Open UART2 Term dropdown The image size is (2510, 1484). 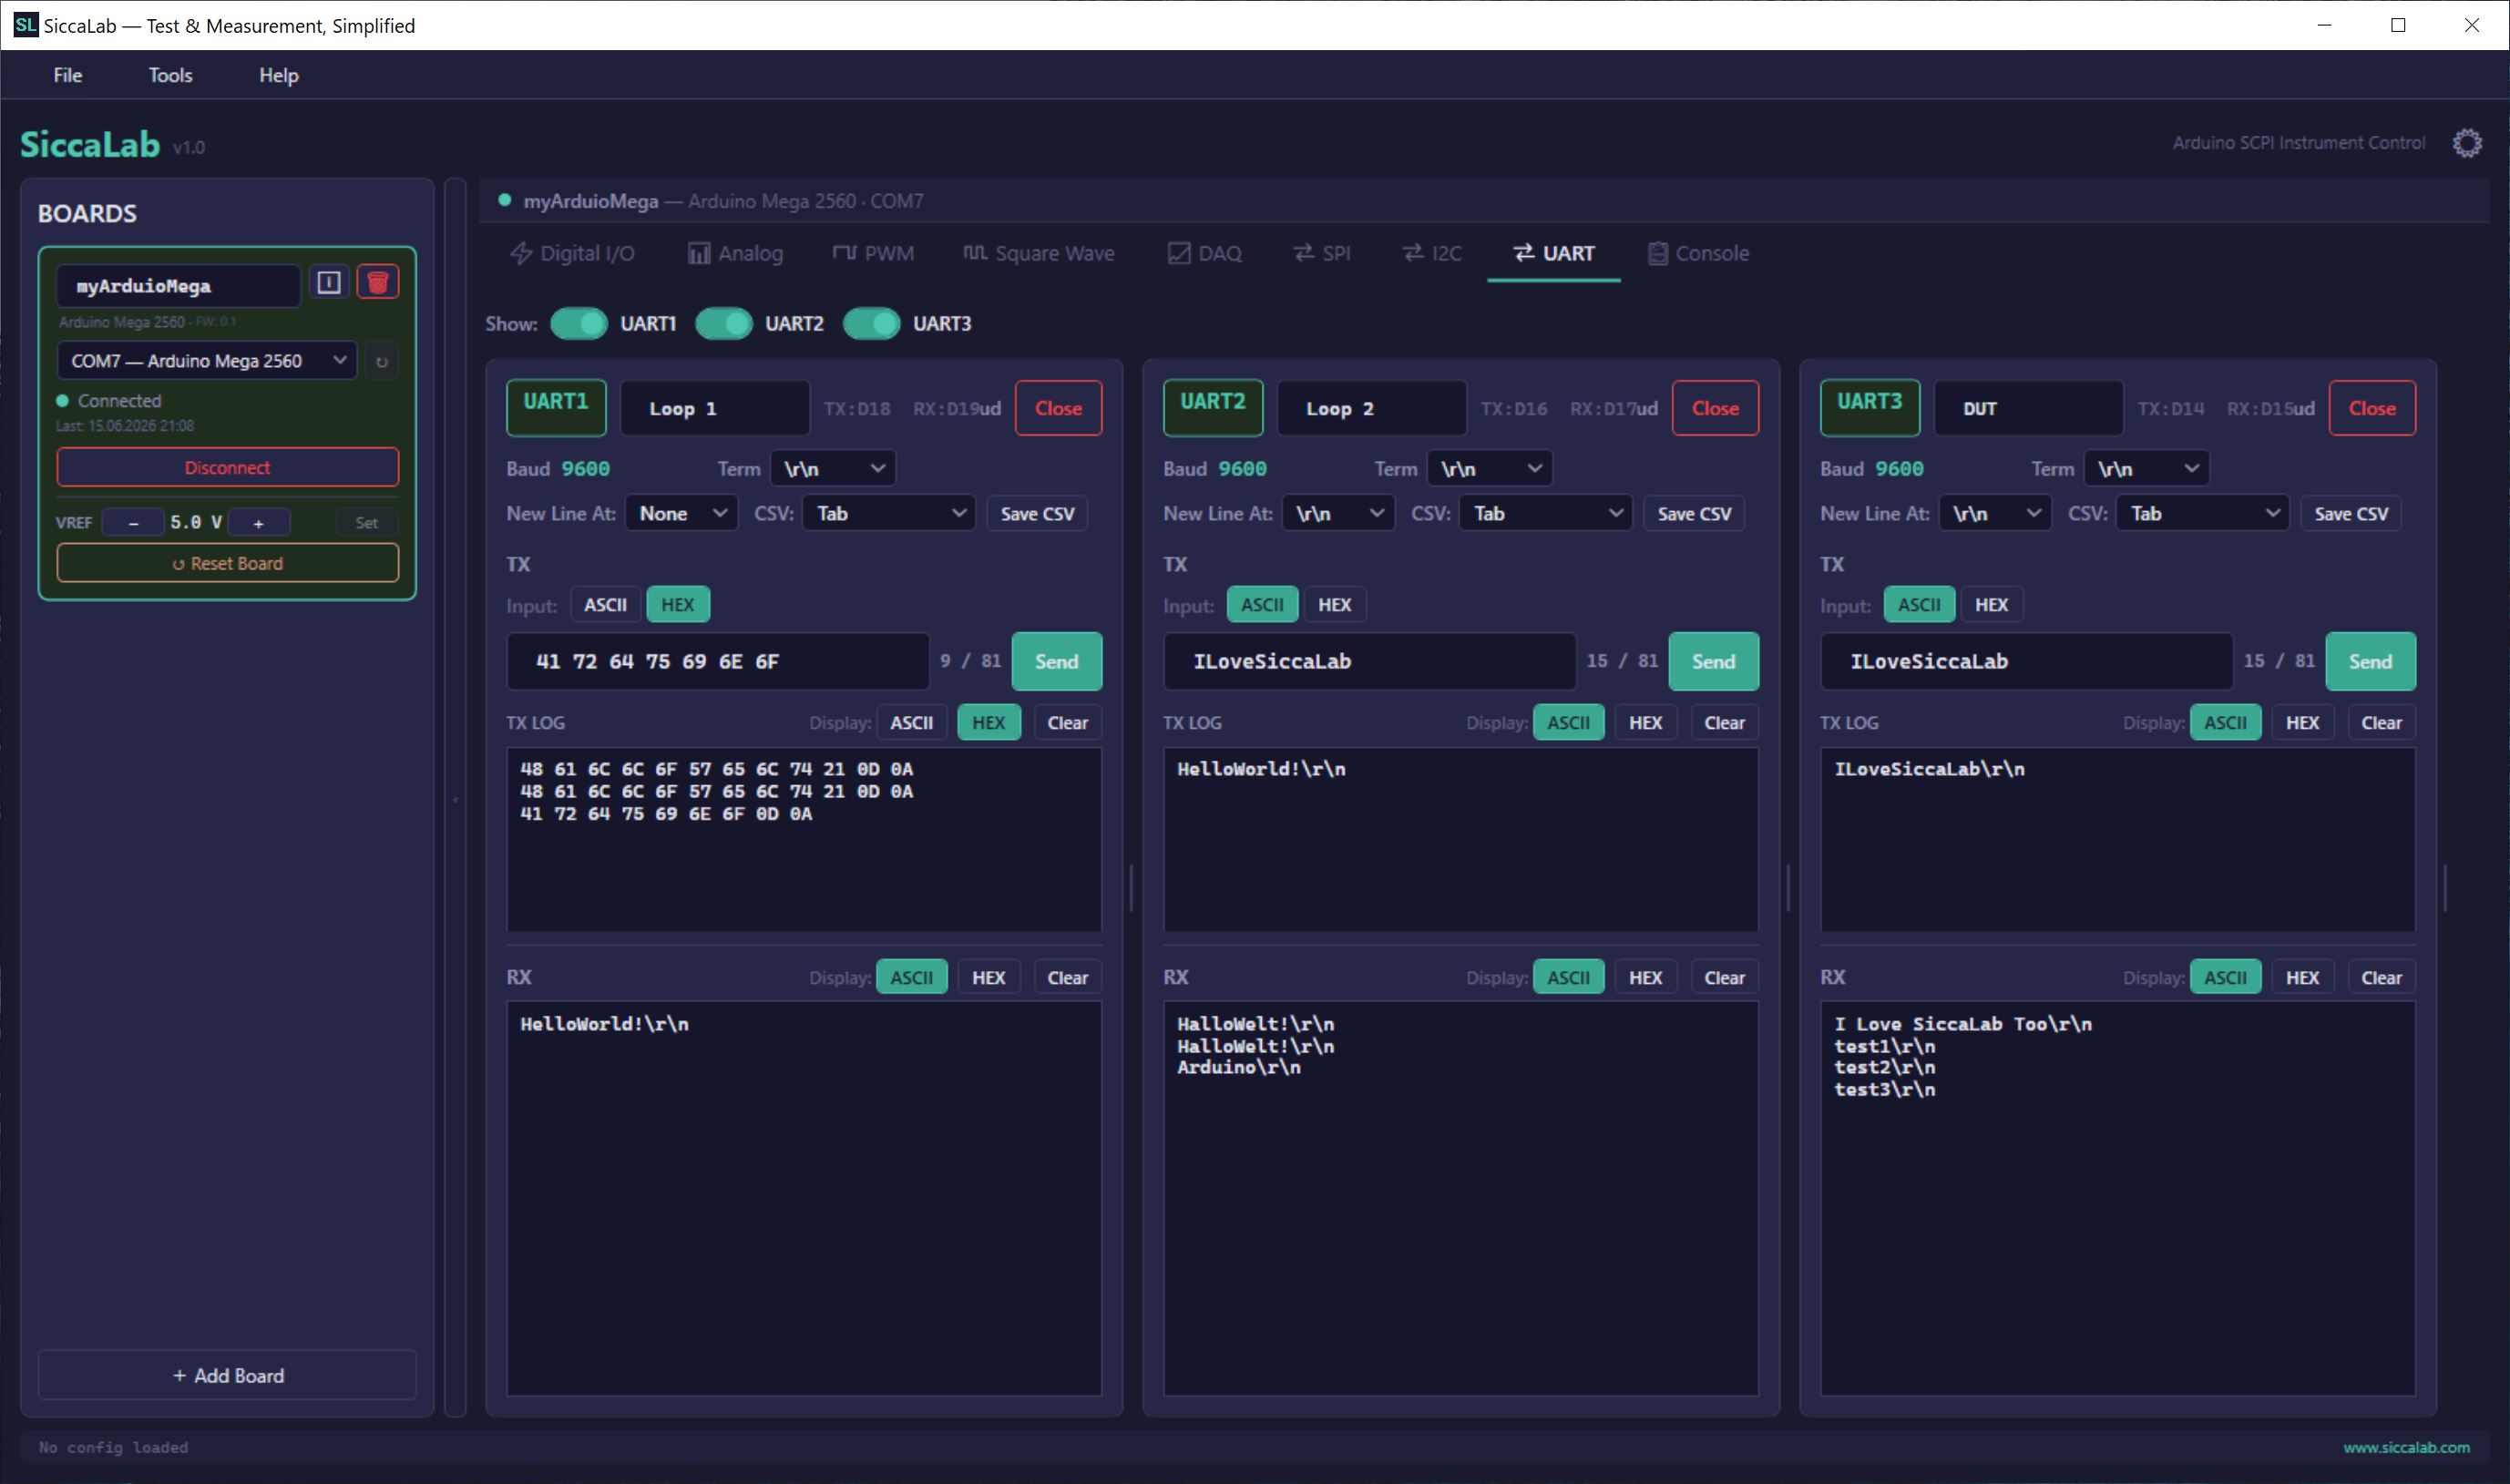point(1489,469)
